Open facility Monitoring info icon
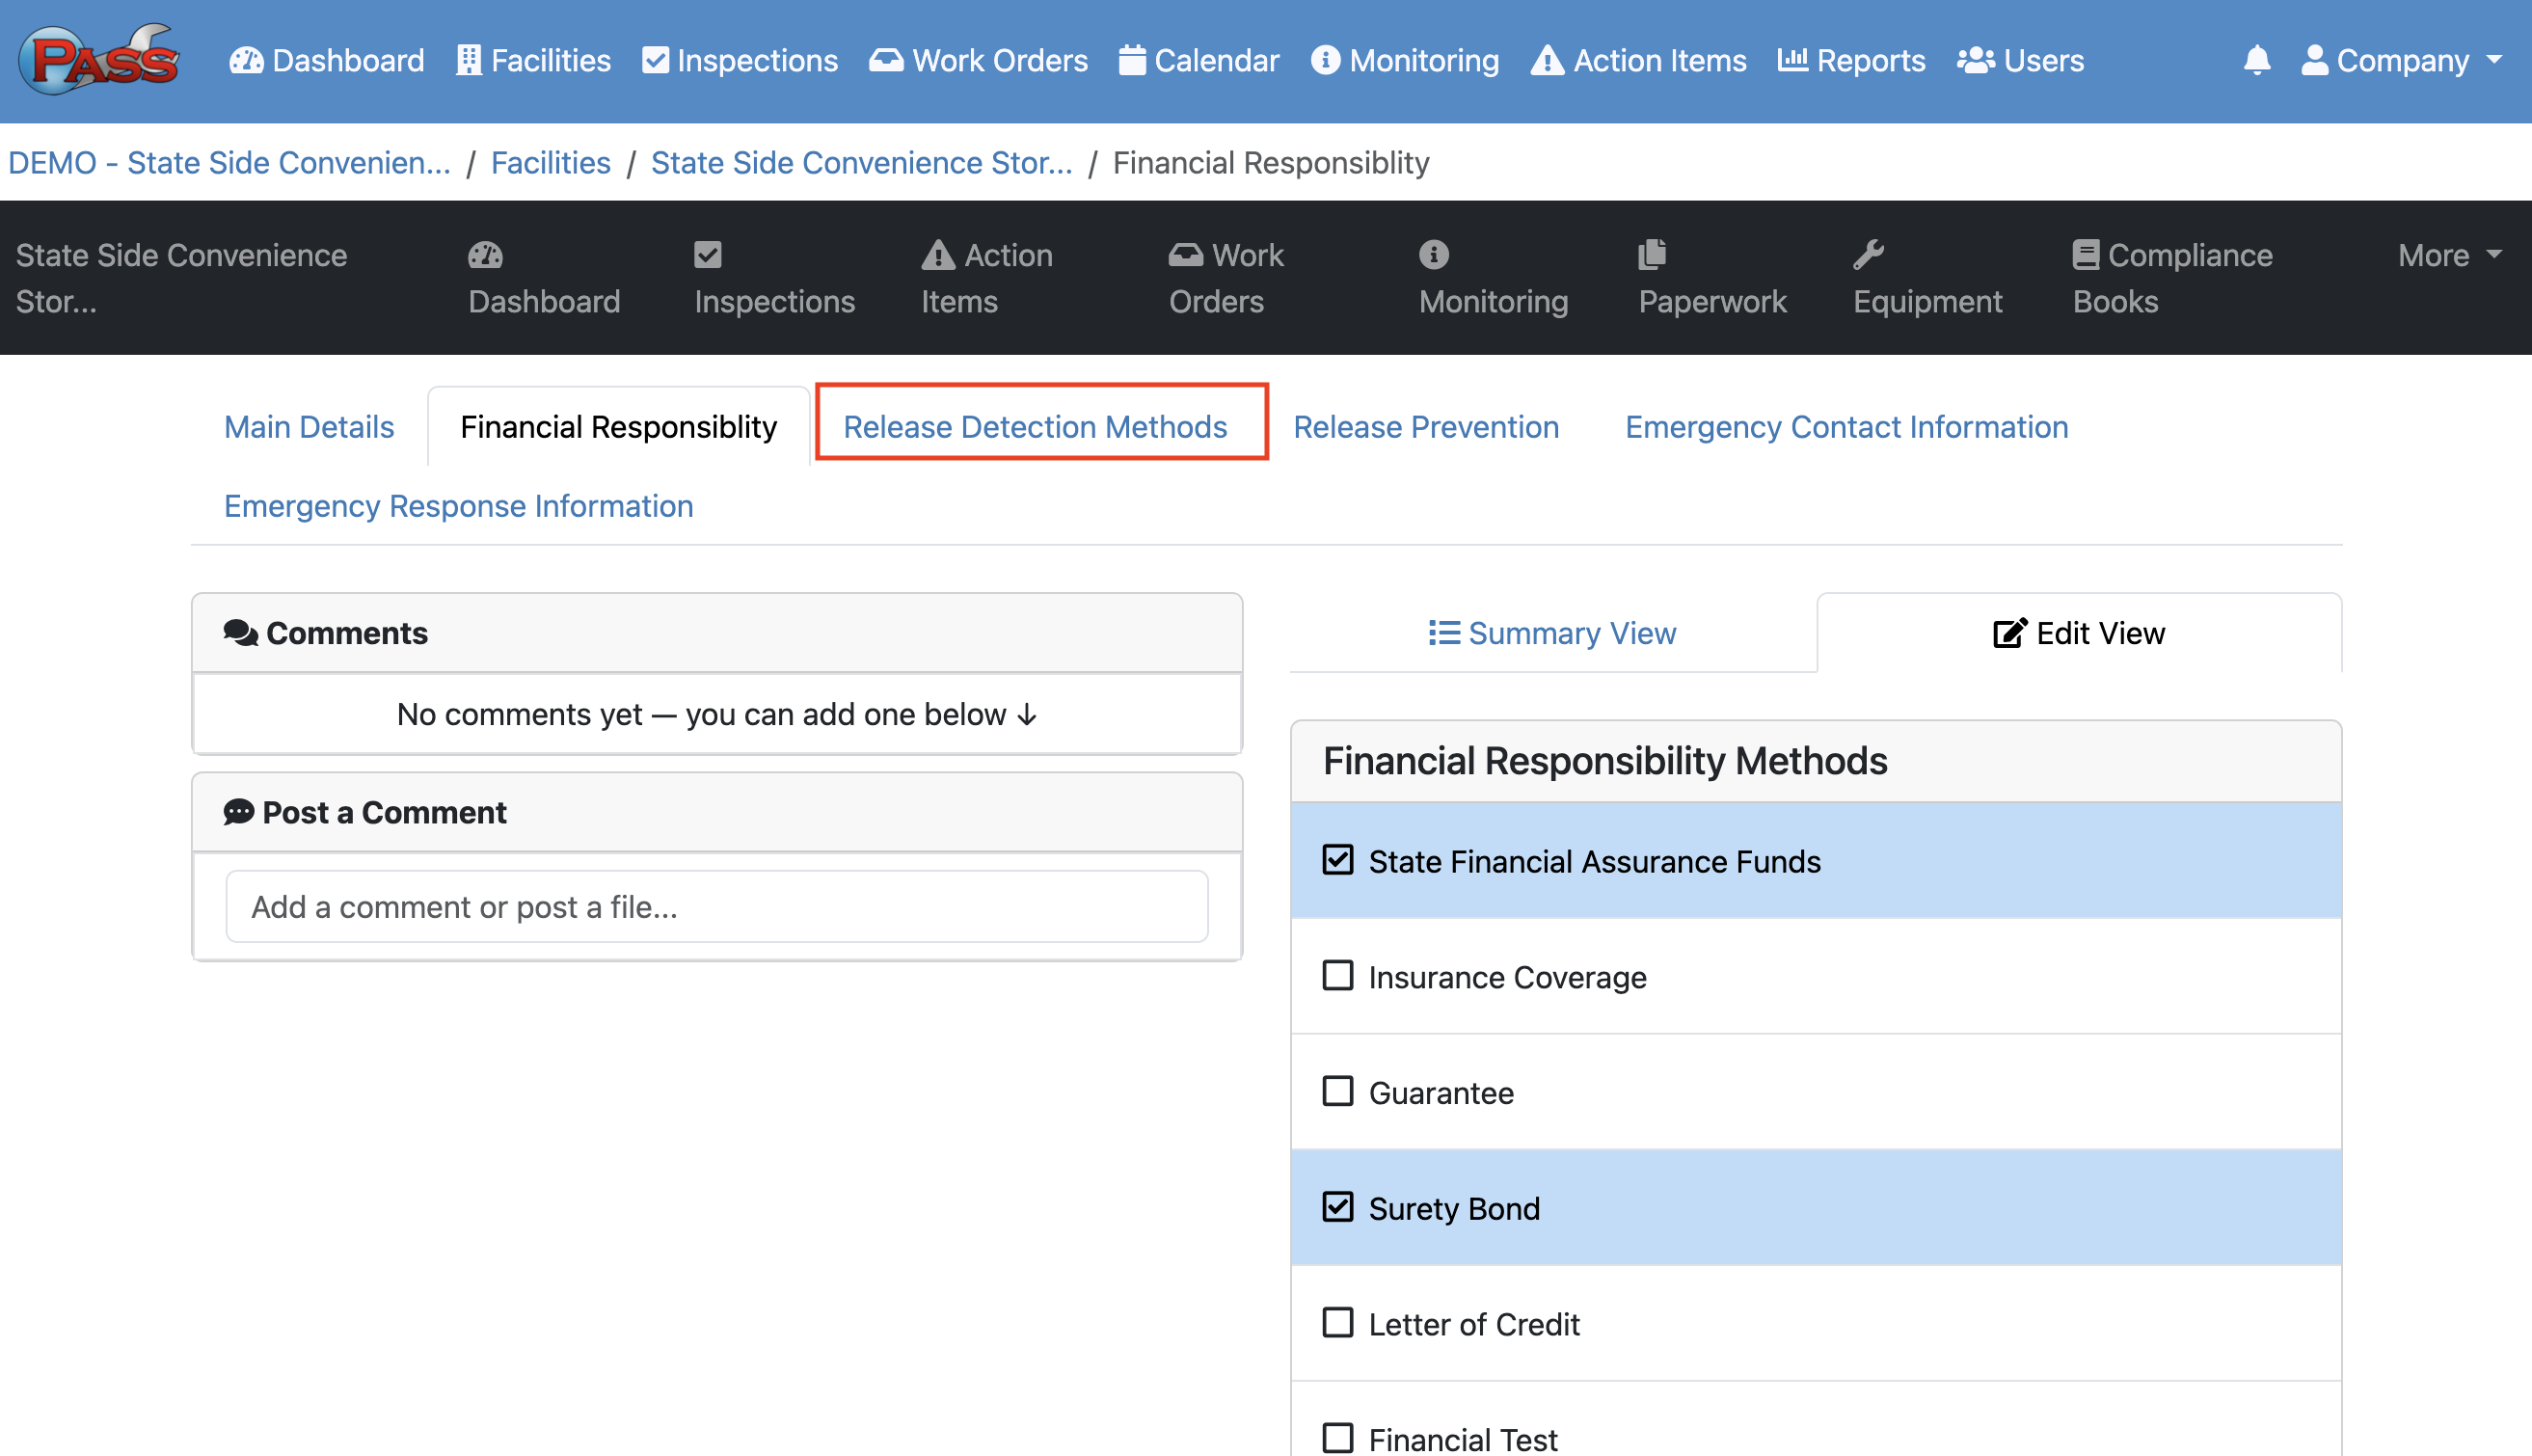2532x1456 pixels. tap(1433, 255)
